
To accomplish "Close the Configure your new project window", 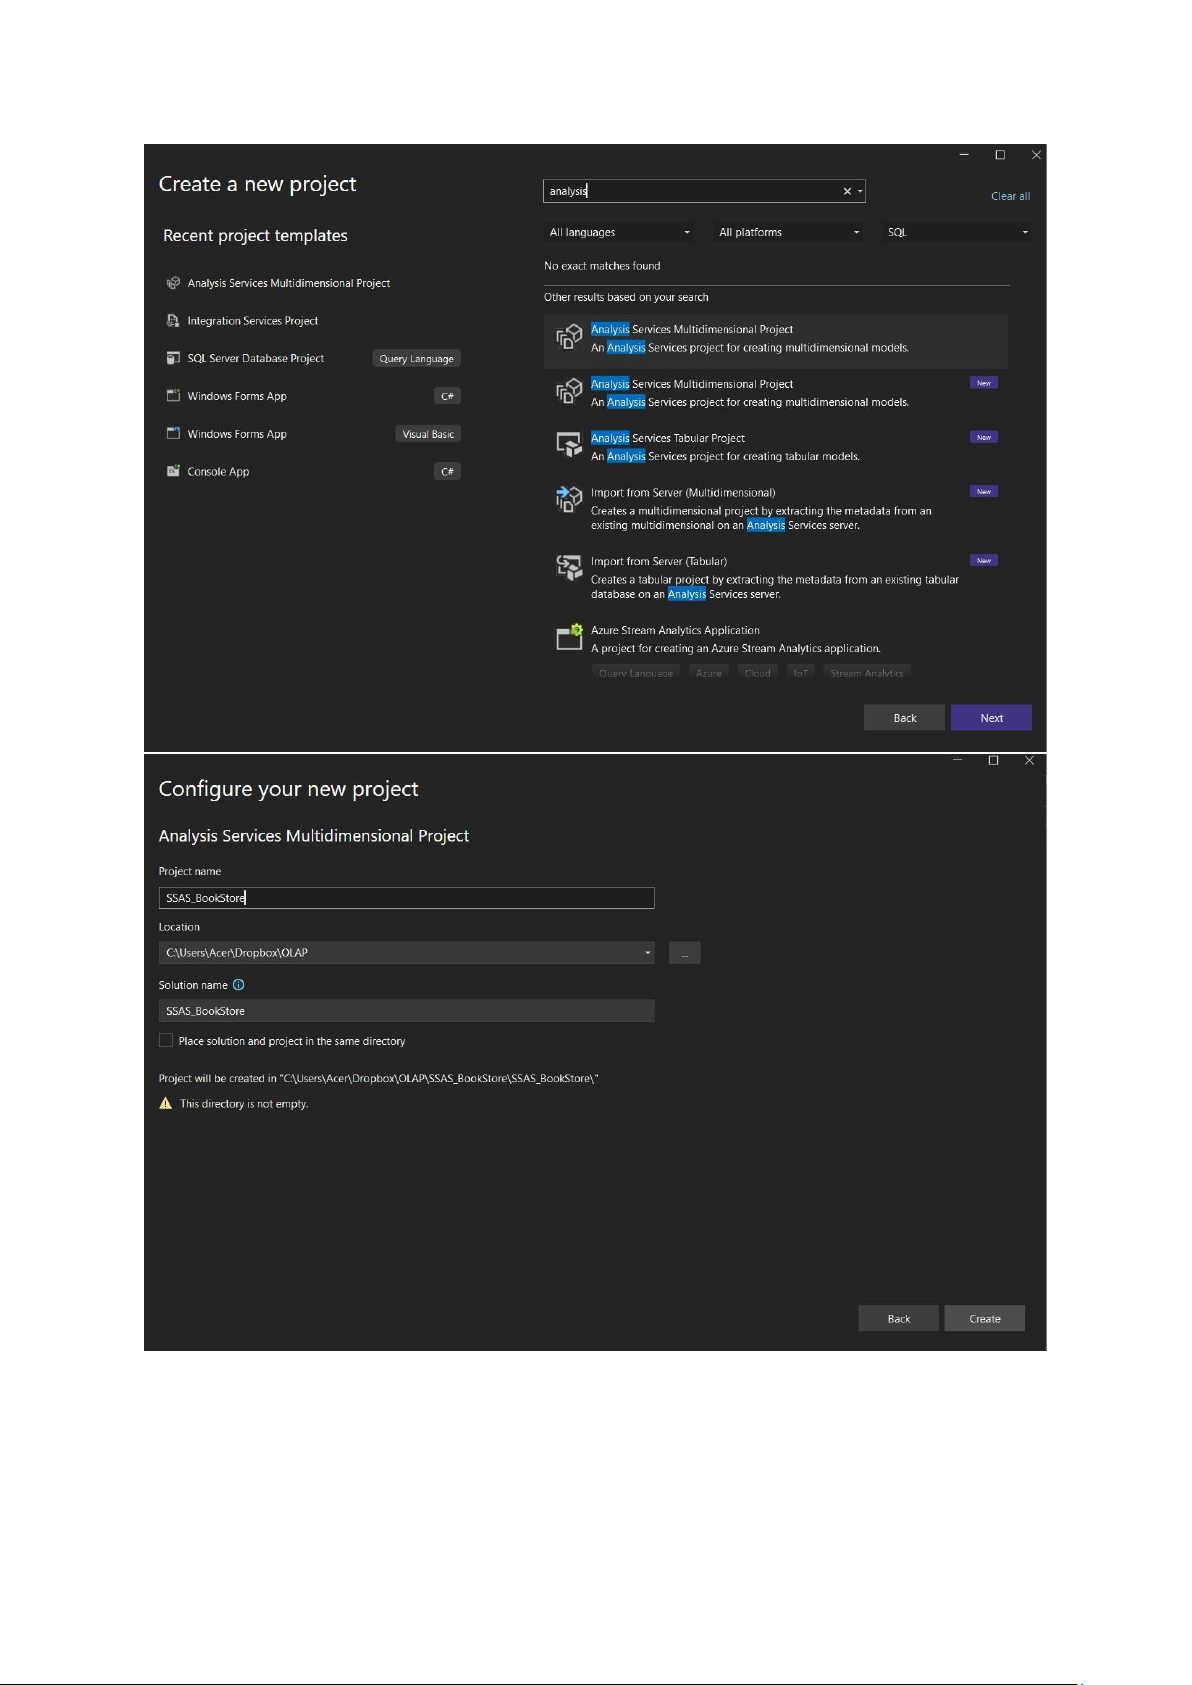I will coord(1029,761).
